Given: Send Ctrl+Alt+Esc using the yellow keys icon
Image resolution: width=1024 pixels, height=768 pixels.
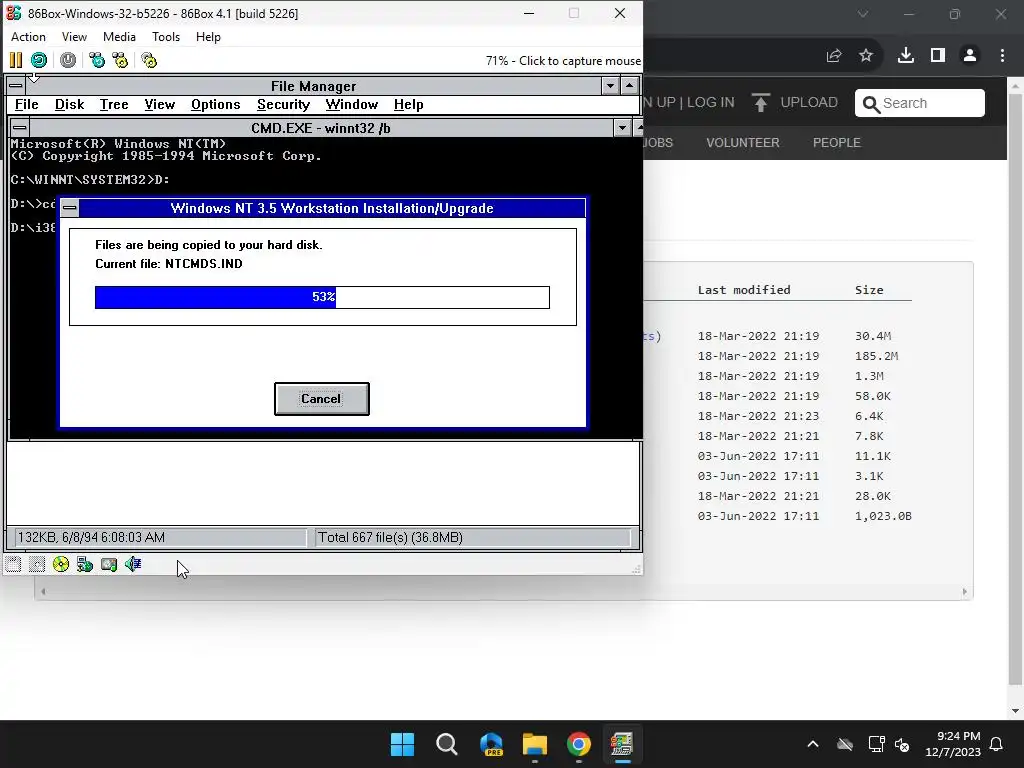Looking at the screenshot, I should pos(121,61).
